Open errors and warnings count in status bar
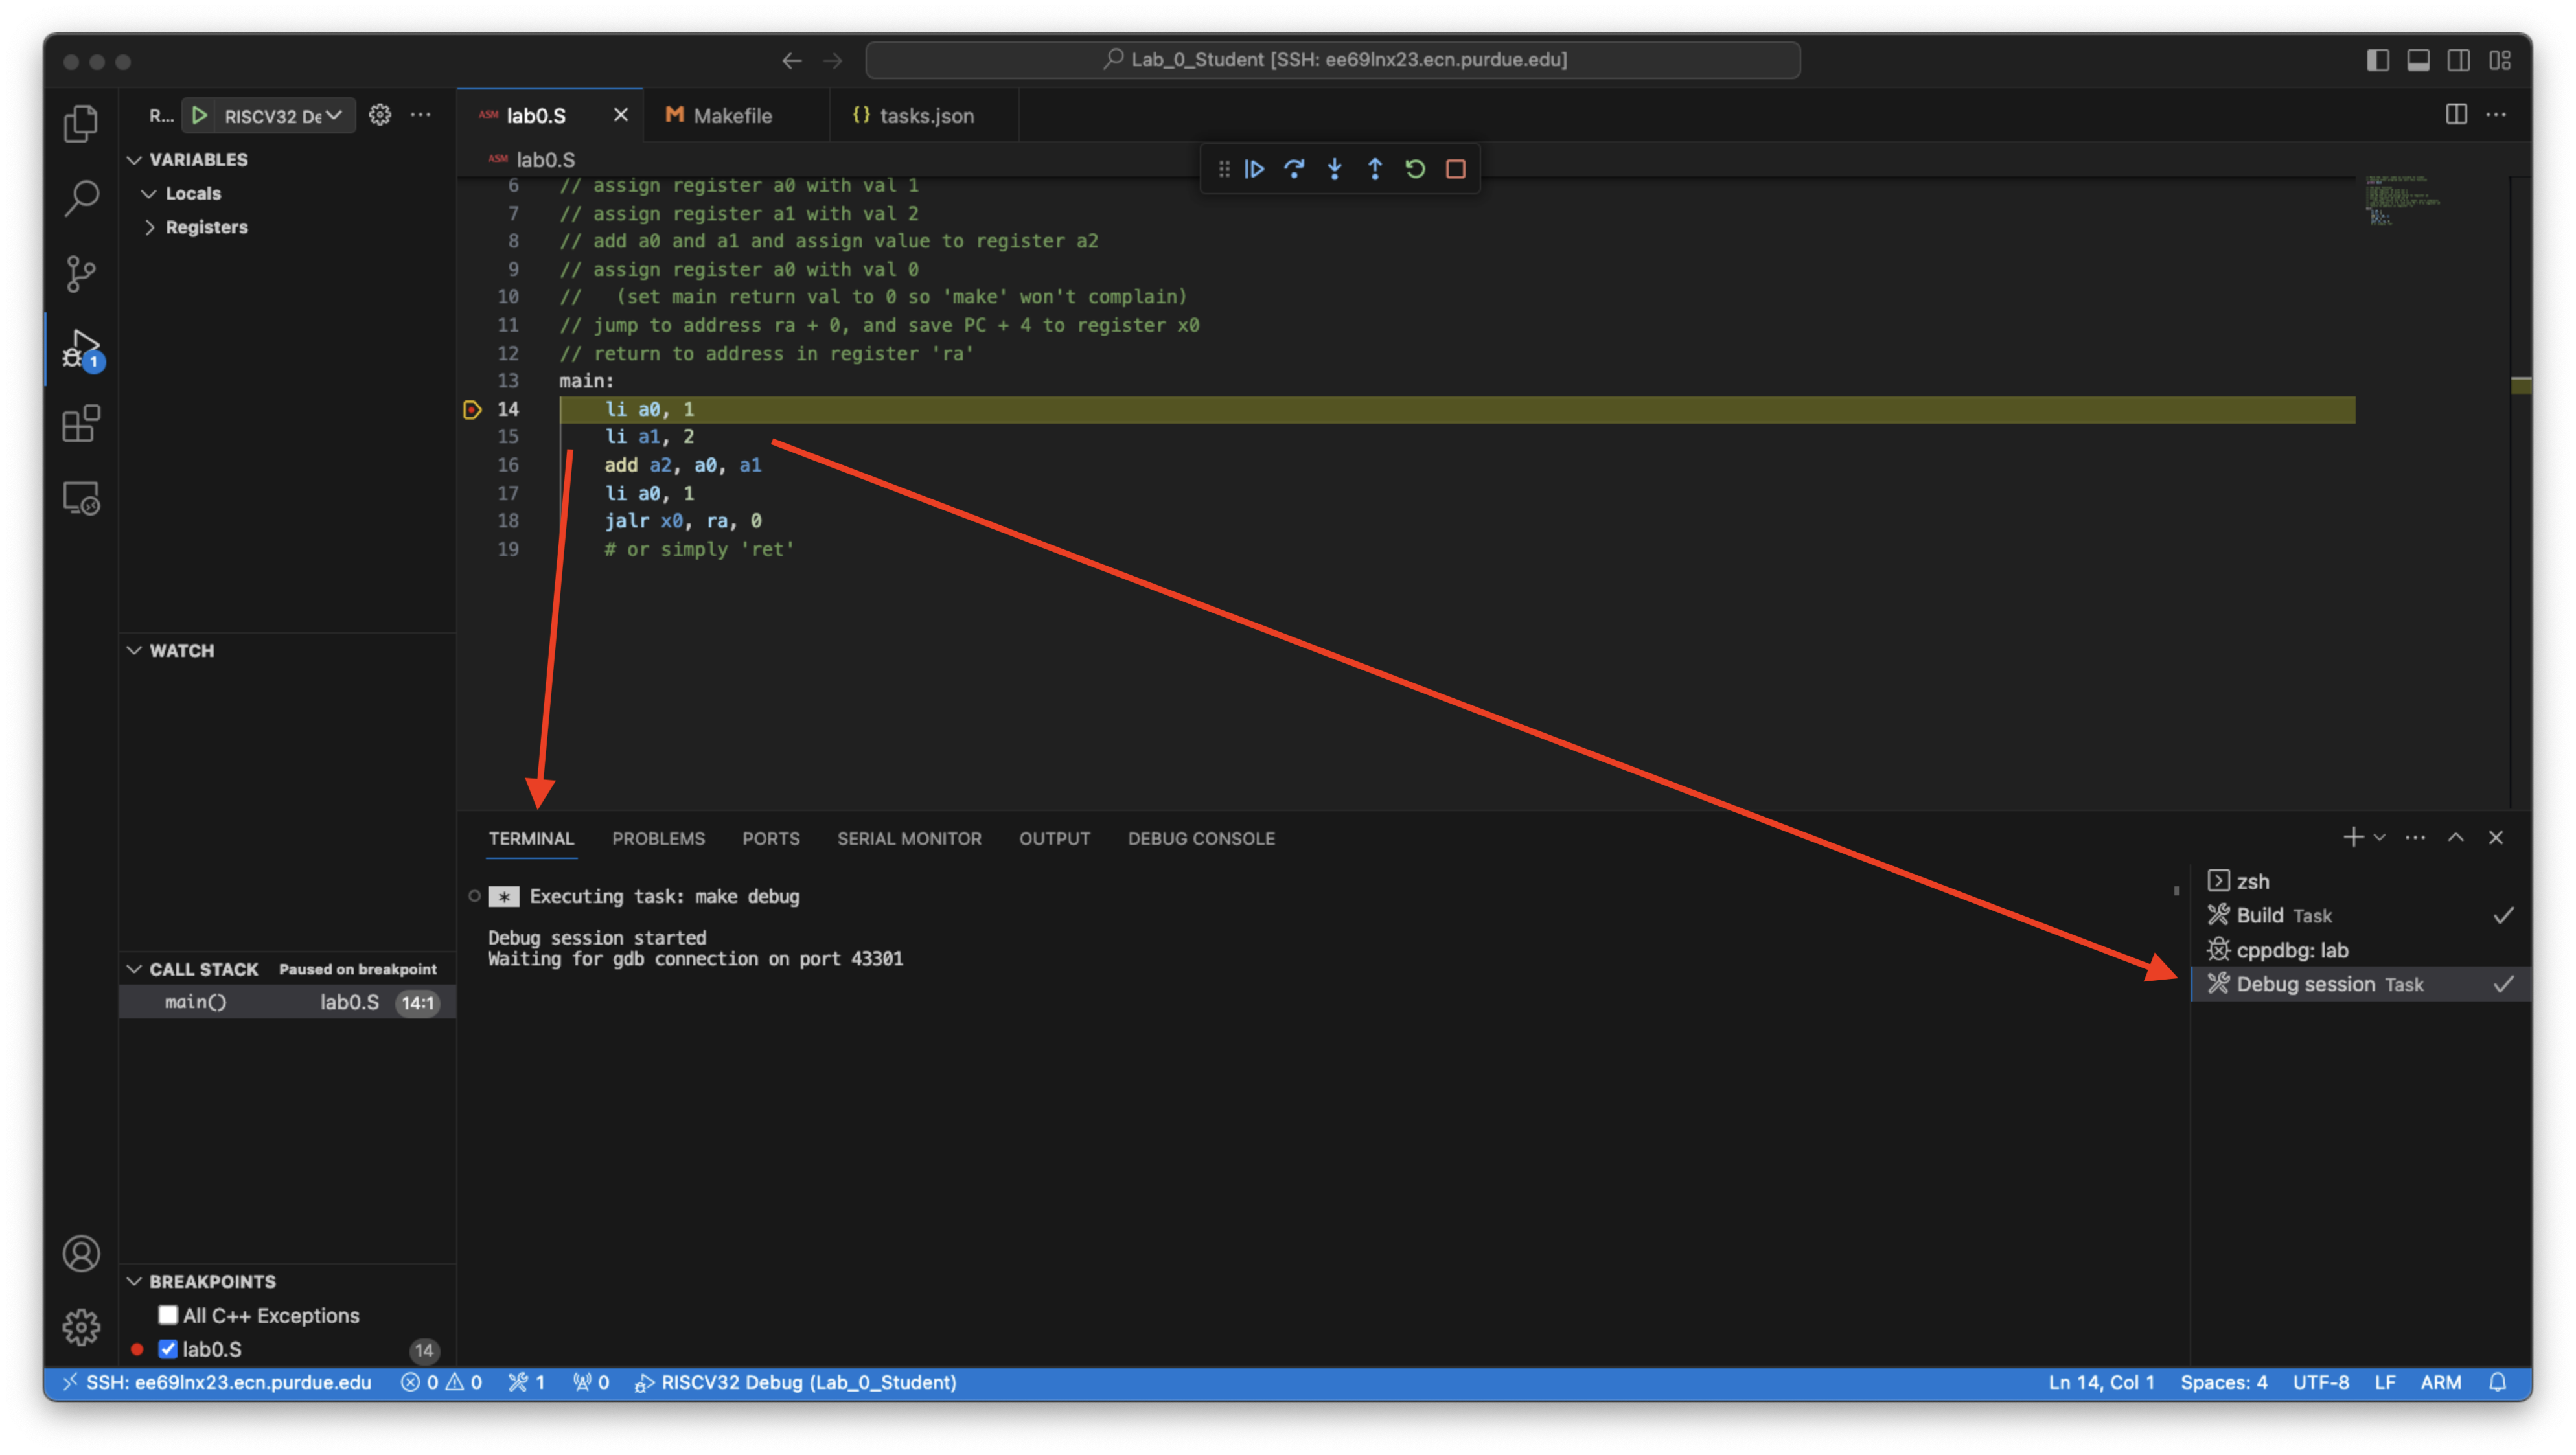The width and height of the screenshot is (2576, 1455). 441,1382
